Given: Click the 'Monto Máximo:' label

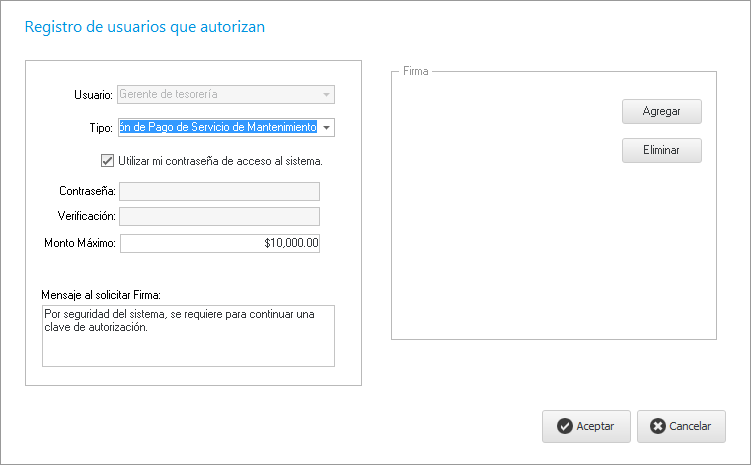Looking at the screenshot, I should (80, 243).
